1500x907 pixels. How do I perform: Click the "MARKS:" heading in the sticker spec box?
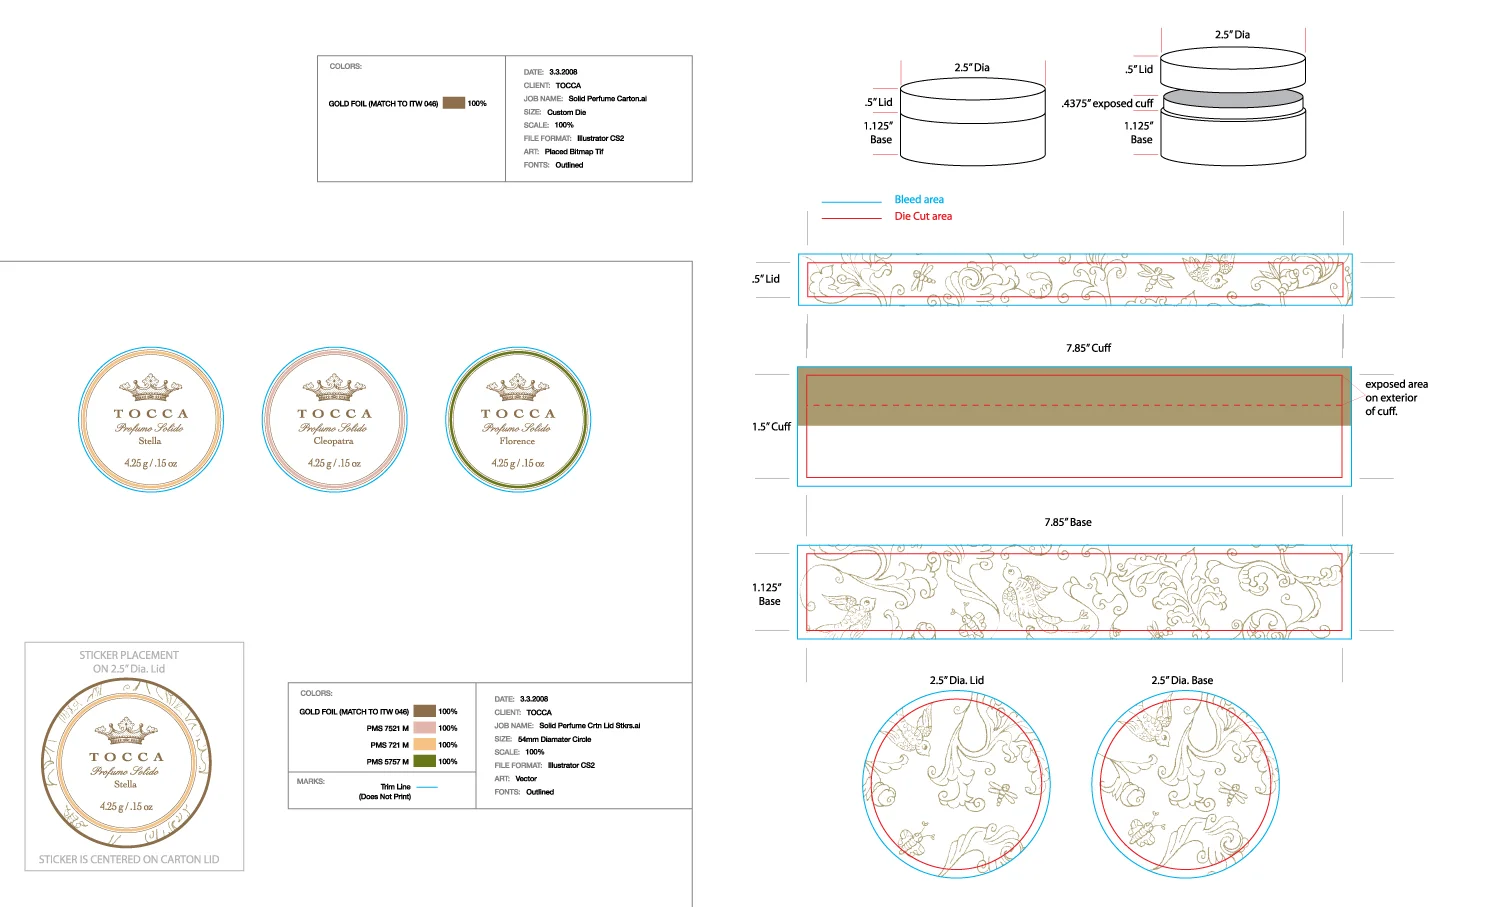coord(311,781)
